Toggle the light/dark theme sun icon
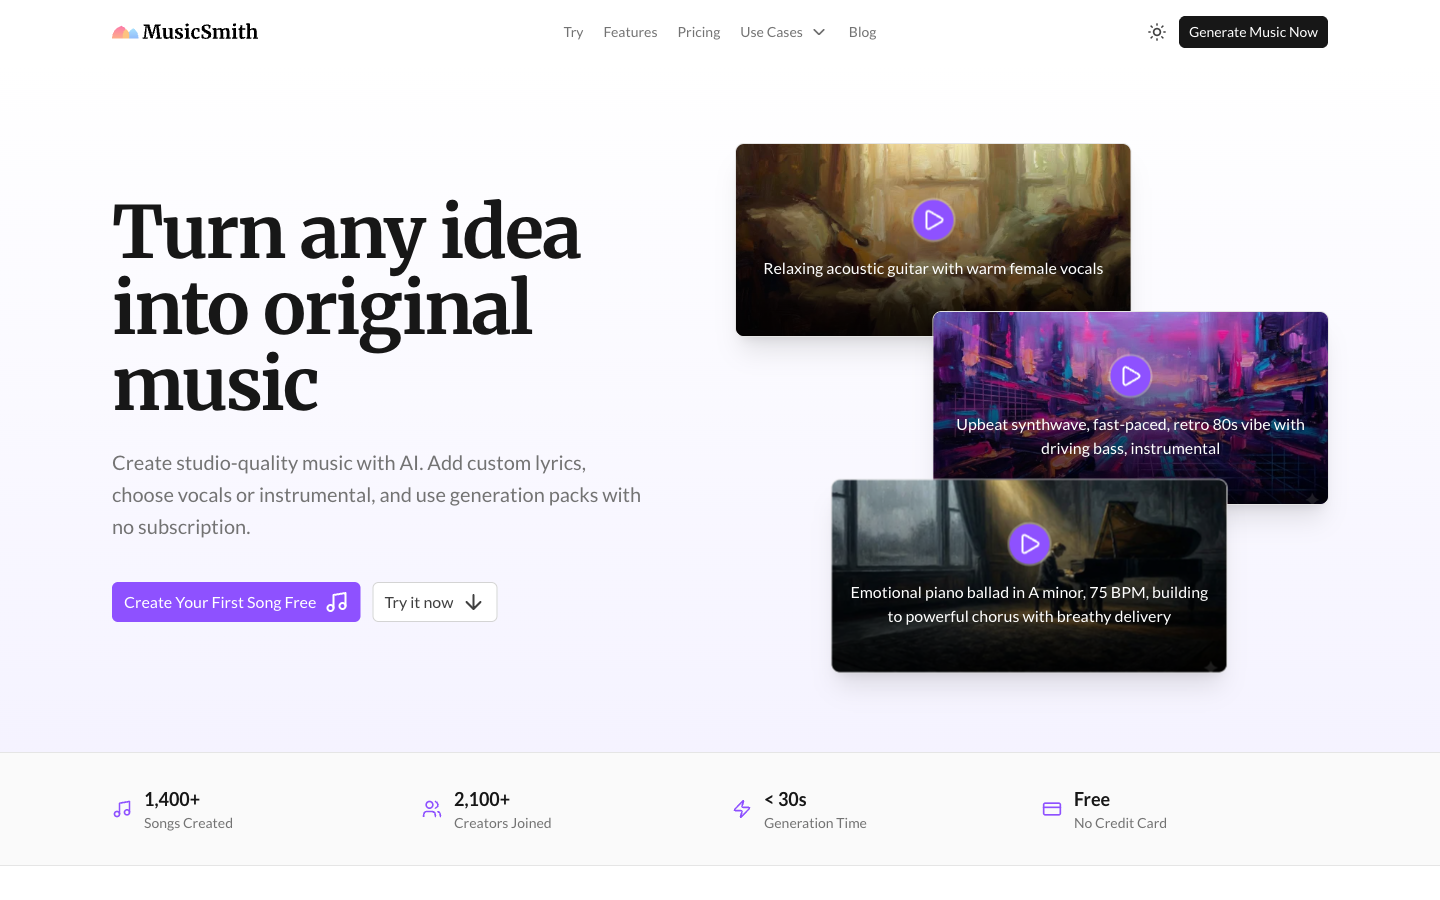This screenshot has height=900, width=1440. (1157, 32)
